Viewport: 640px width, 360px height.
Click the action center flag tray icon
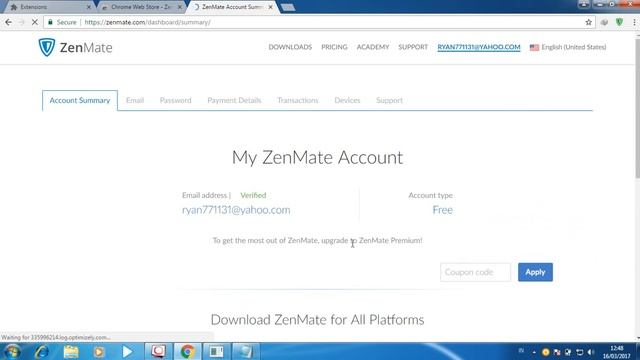pos(557,352)
